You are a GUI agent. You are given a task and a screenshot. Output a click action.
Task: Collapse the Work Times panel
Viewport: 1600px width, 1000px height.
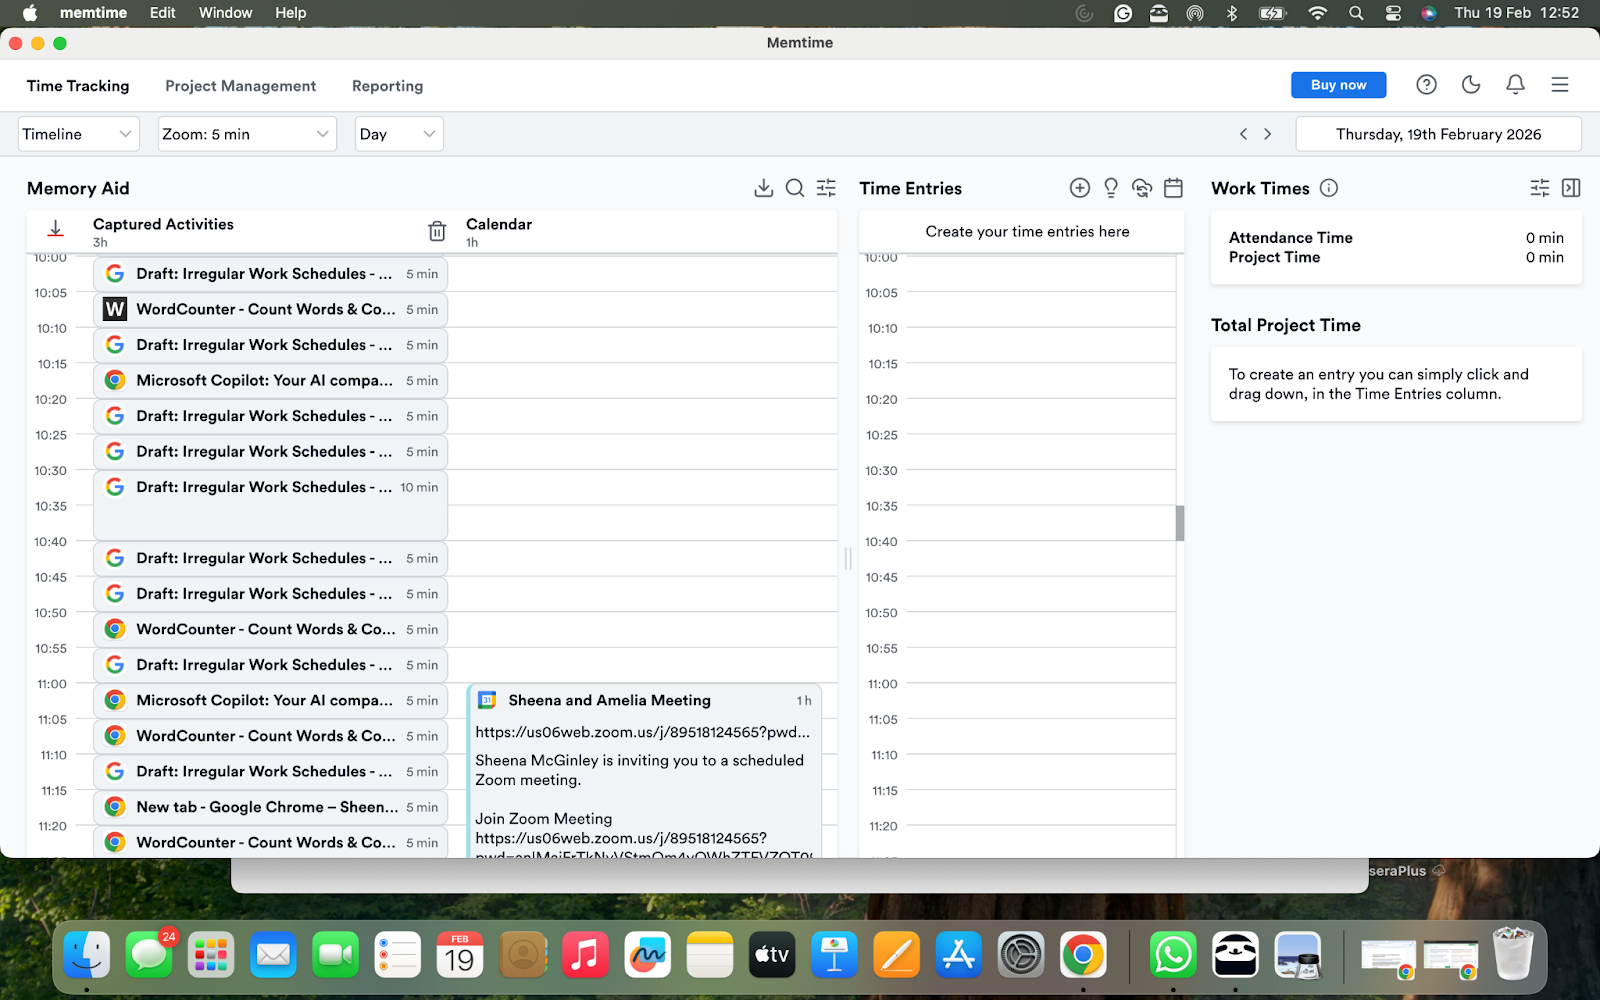(1570, 188)
